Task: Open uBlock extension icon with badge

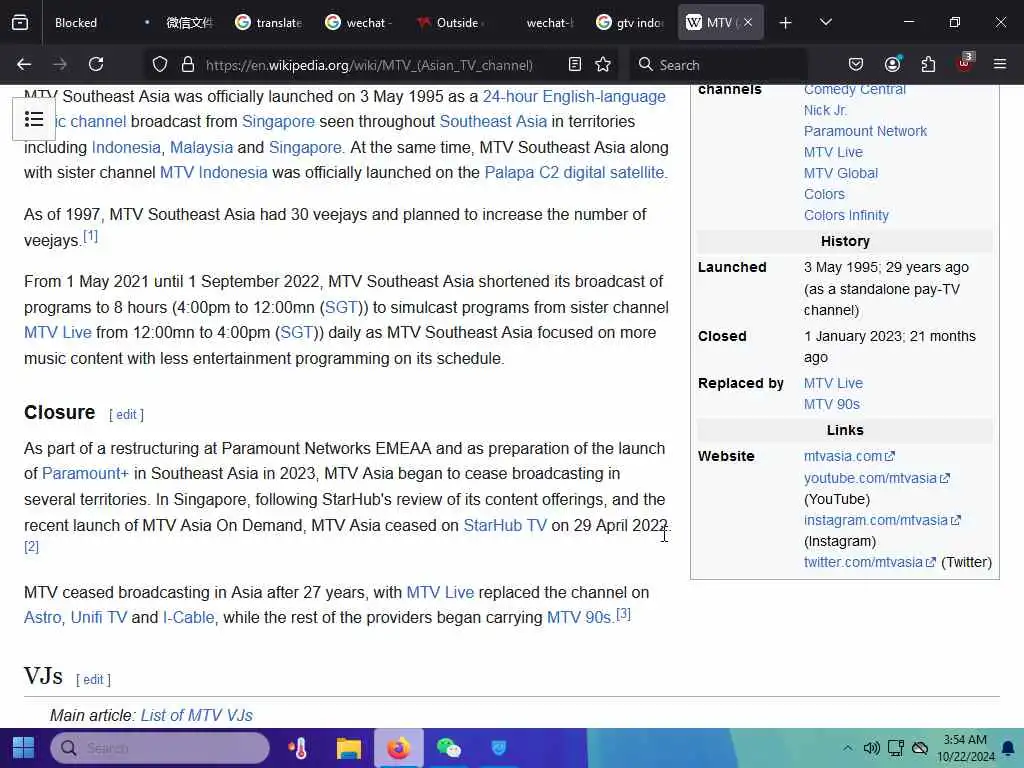Action: click(x=965, y=63)
